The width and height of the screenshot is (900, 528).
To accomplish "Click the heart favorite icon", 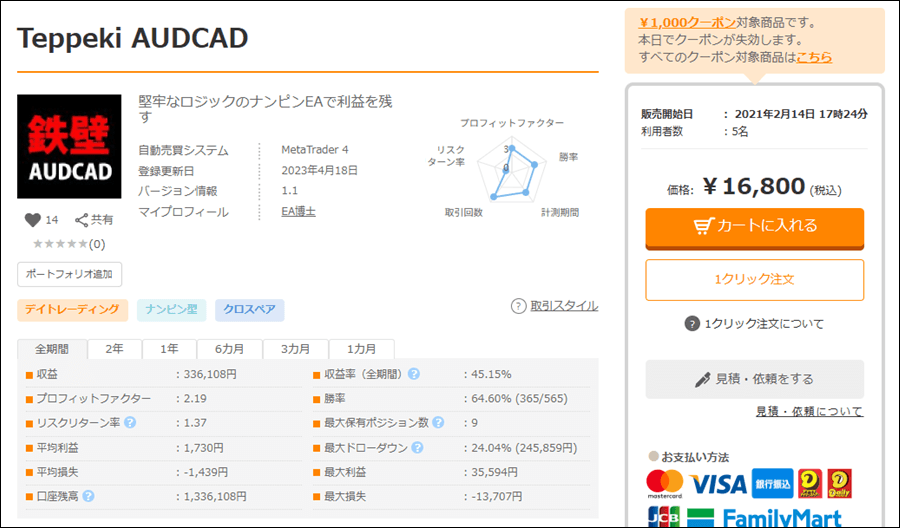I will tap(32, 220).
